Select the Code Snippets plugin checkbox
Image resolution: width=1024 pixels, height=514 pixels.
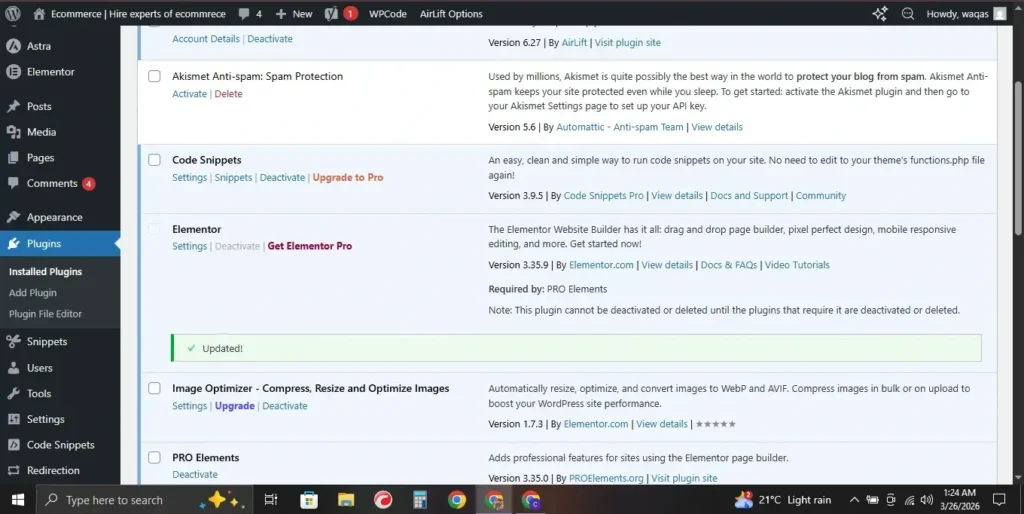tap(154, 160)
